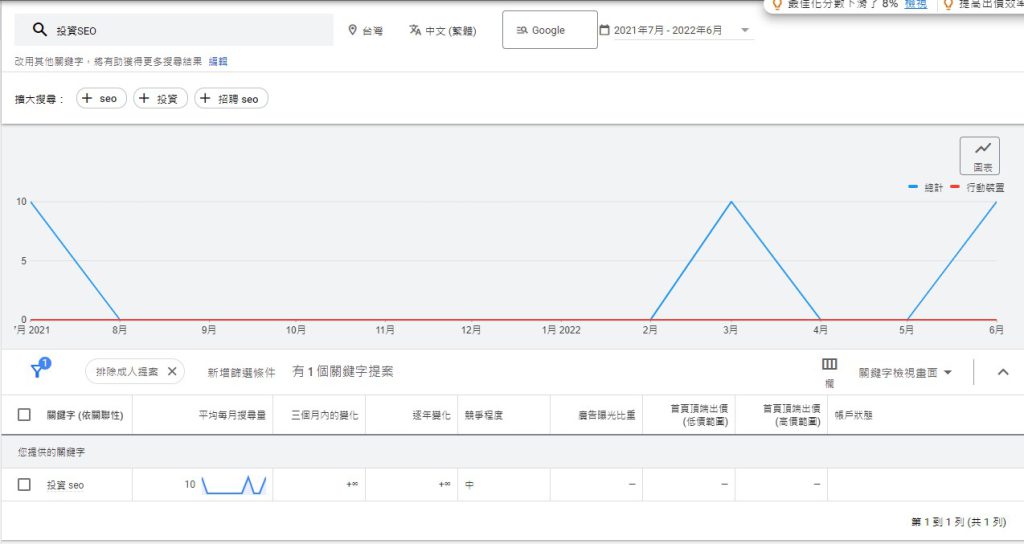Open the 台灣 location setting
The height and width of the screenshot is (544, 1024).
(366, 30)
